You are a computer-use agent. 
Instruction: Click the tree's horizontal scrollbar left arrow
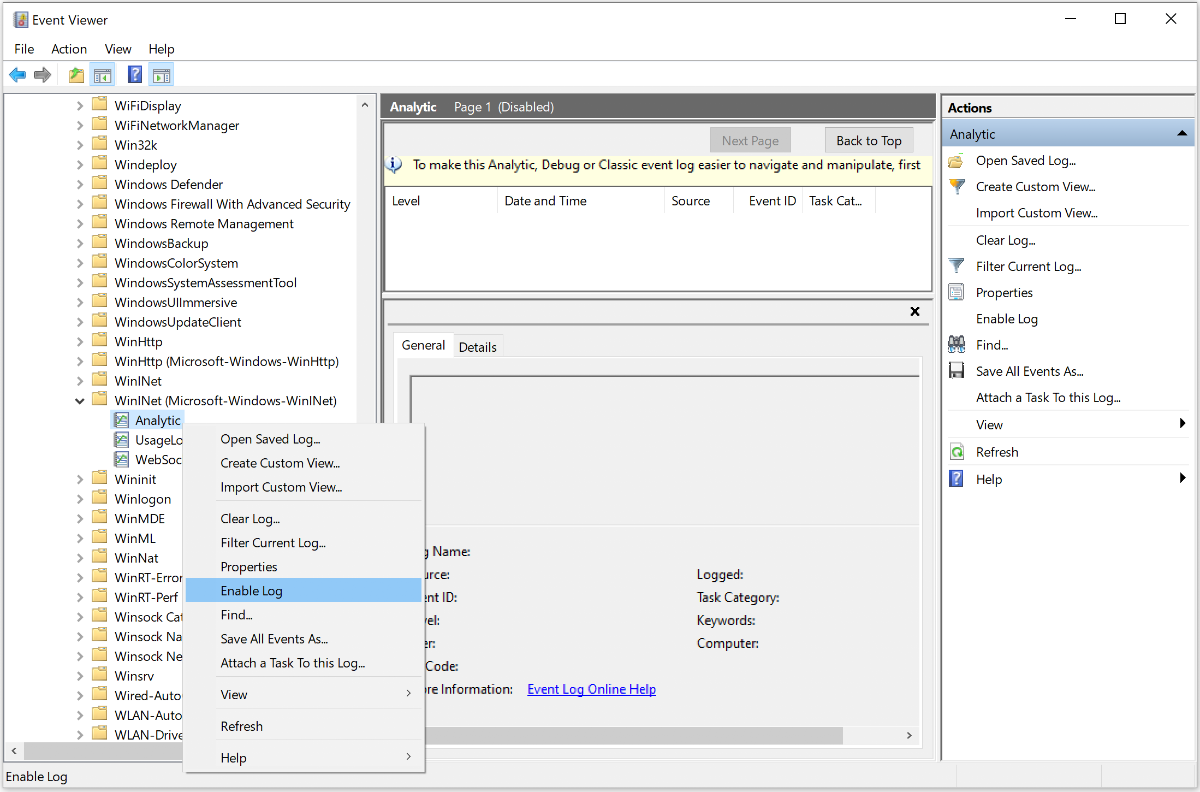[14, 750]
